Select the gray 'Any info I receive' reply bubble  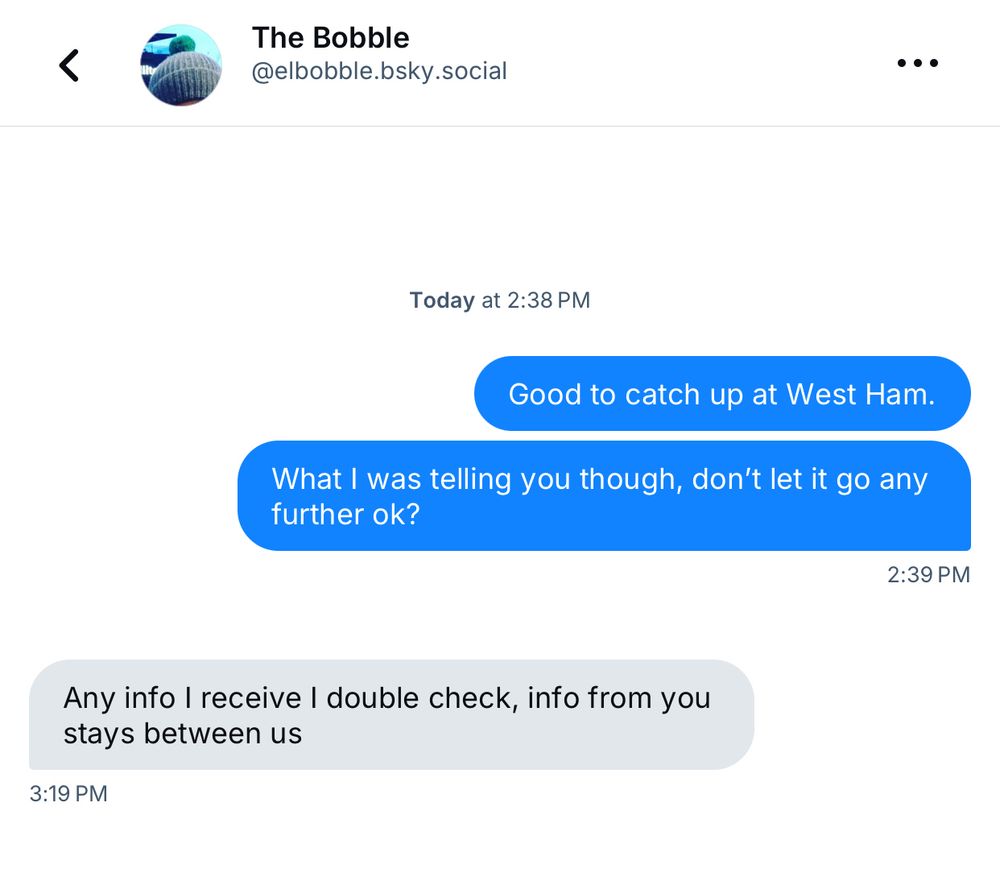tap(392, 714)
